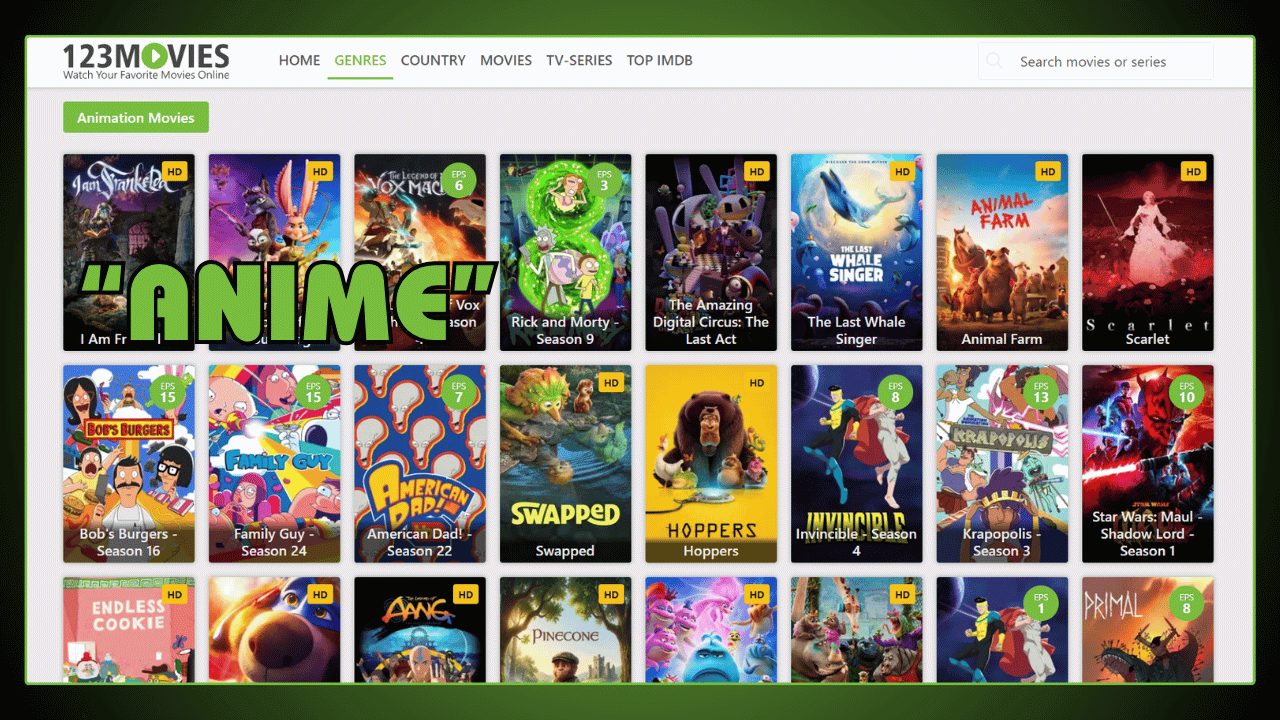1280x720 pixels.
Task: Click the Scarlet movie title
Action: click(x=1147, y=339)
